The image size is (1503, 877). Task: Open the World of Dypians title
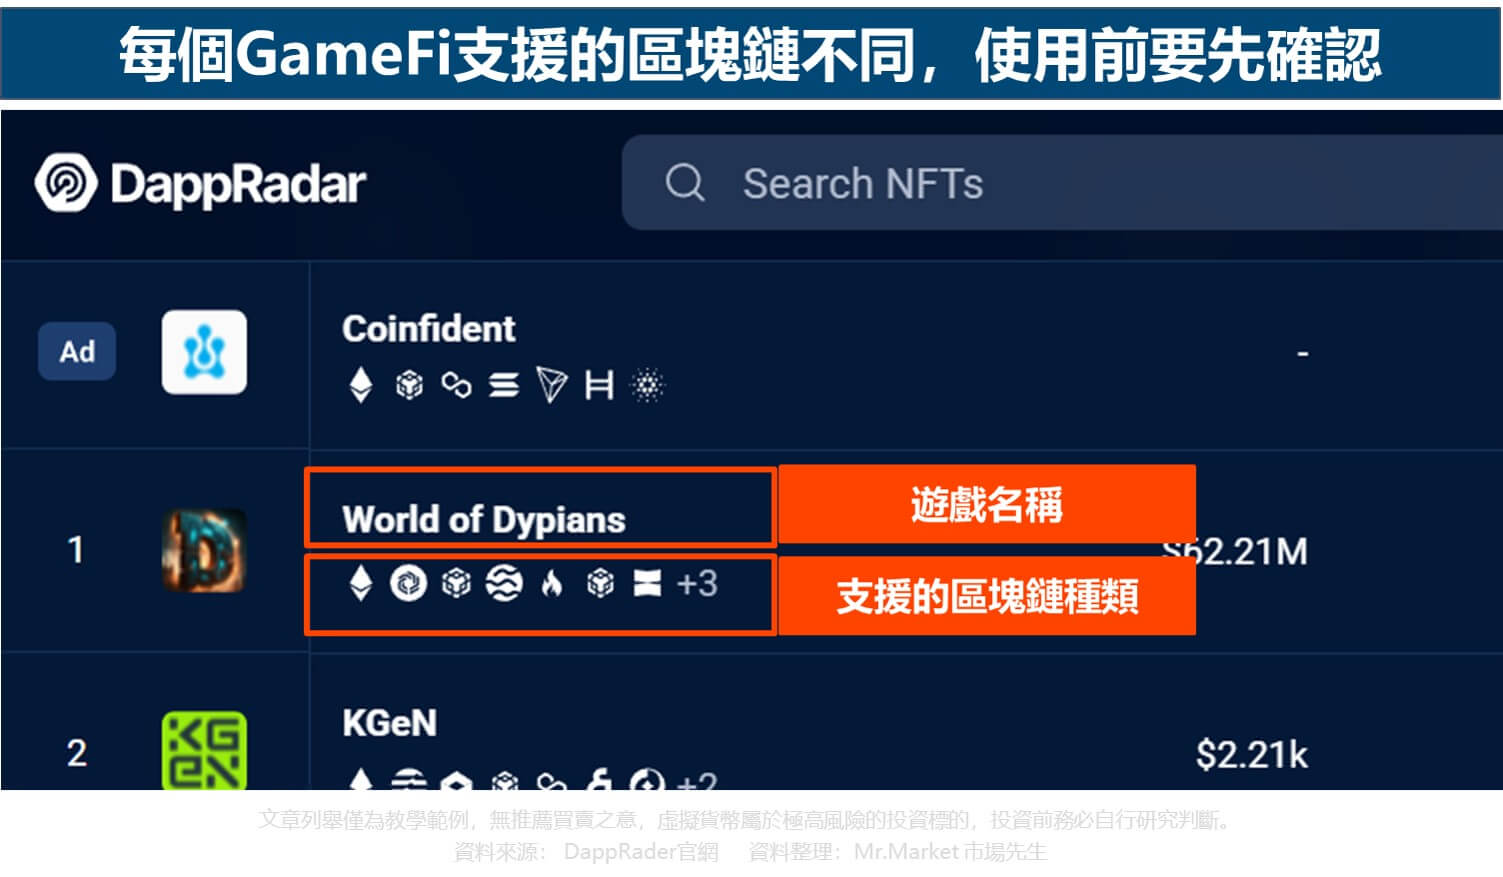click(484, 520)
